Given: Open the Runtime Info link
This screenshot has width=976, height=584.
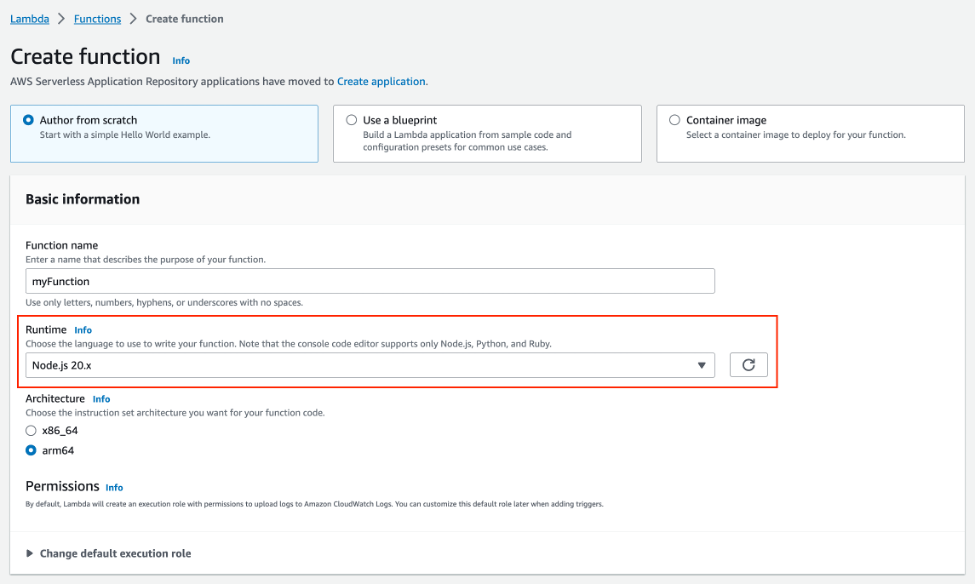Looking at the screenshot, I should 83,329.
